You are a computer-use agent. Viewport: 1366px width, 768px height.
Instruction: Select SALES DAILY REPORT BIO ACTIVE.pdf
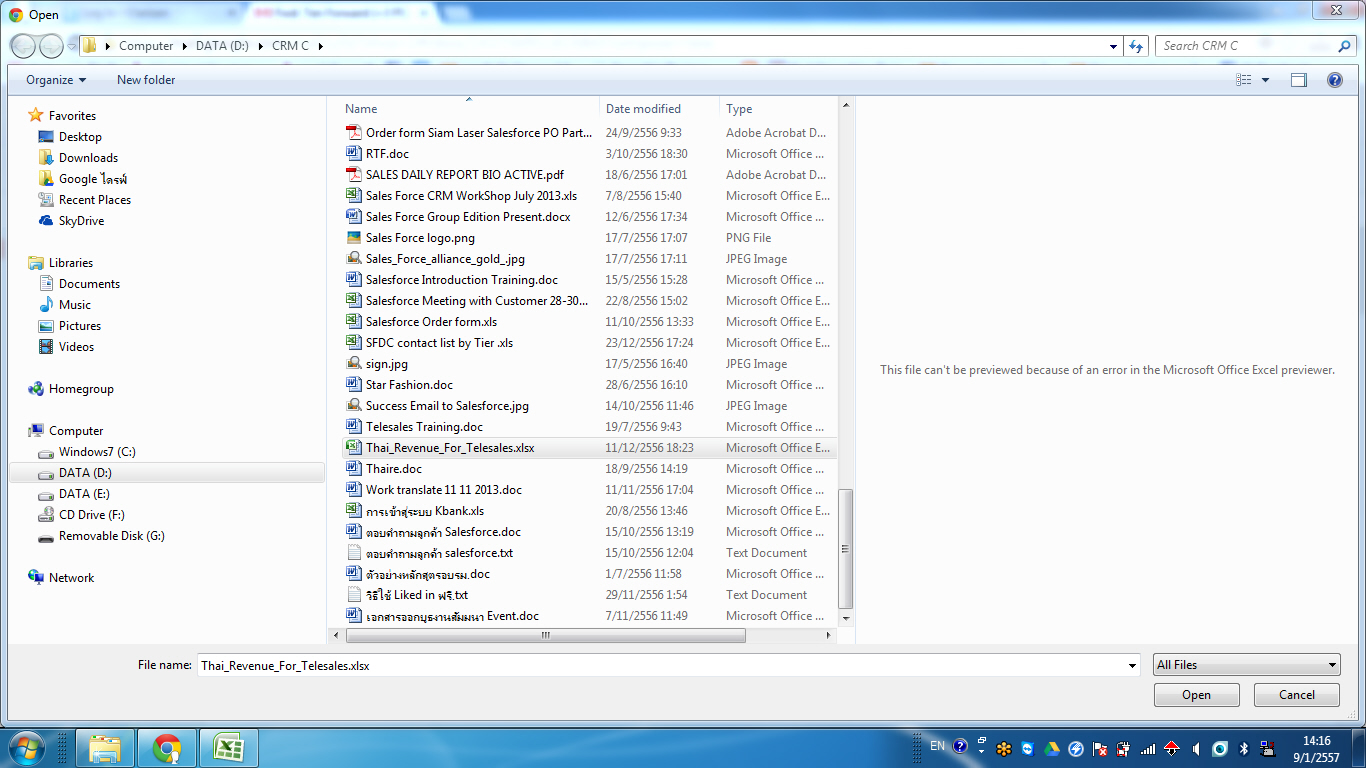click(x=464, y=175)
